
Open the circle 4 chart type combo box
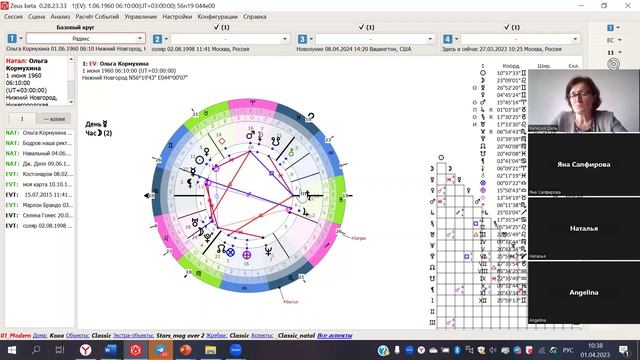coord(520,39)
